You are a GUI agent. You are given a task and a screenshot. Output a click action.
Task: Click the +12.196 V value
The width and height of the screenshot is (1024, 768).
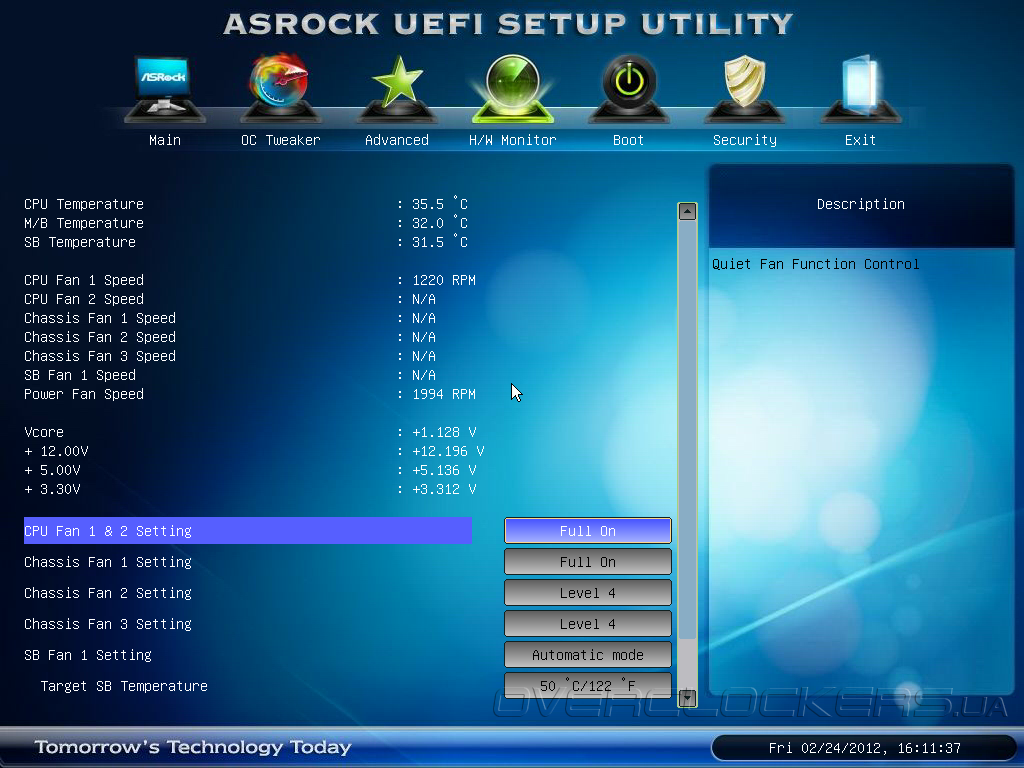click(x=448, y=451)
